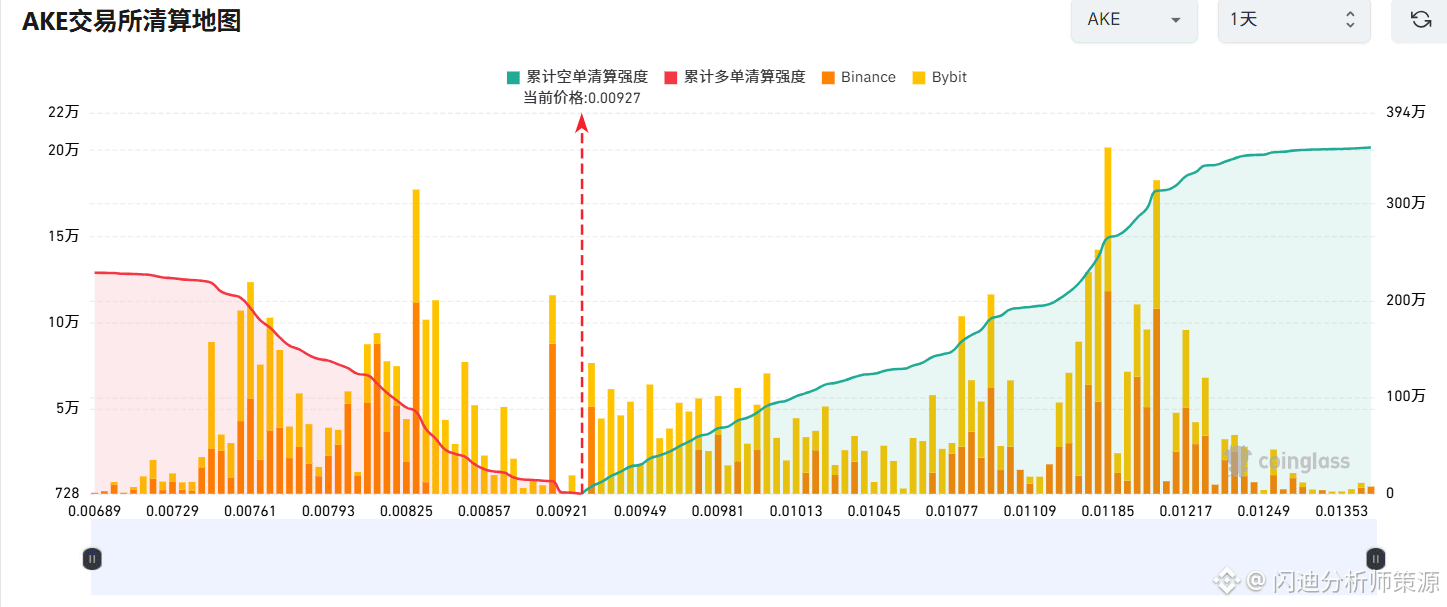Toggle 累计多单清算强度 legend series
The width and height of the screenshot is (1447, 607).
click(x=735, y=77)
